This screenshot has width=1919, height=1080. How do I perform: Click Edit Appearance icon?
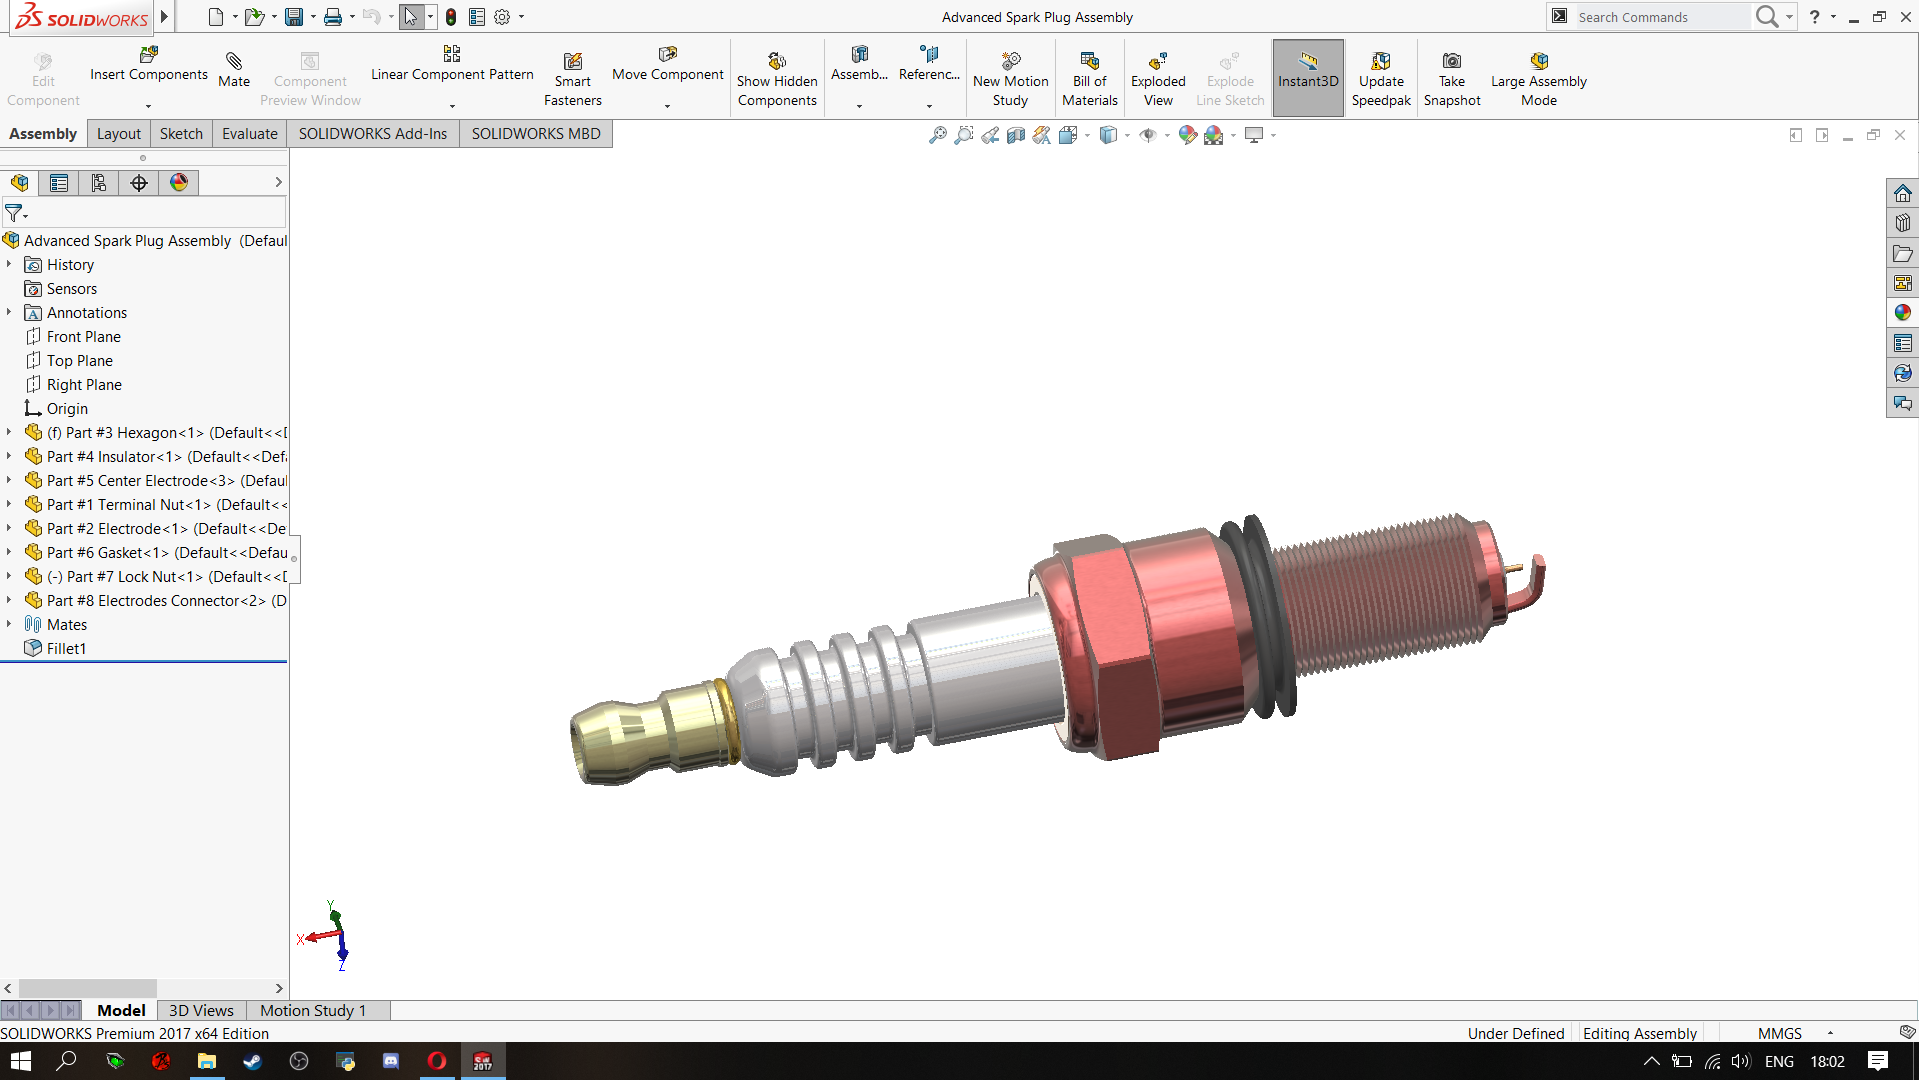point(1187,135)
